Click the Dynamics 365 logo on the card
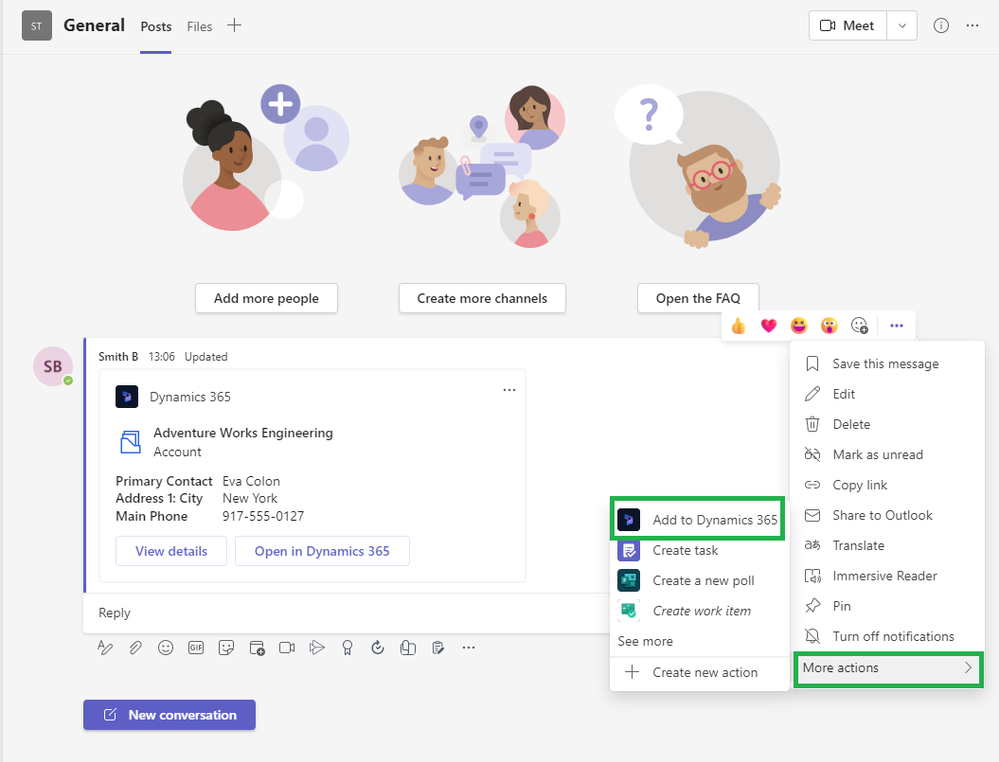The width and height of the screenshot is (999, 762). (x=127, y=396)
